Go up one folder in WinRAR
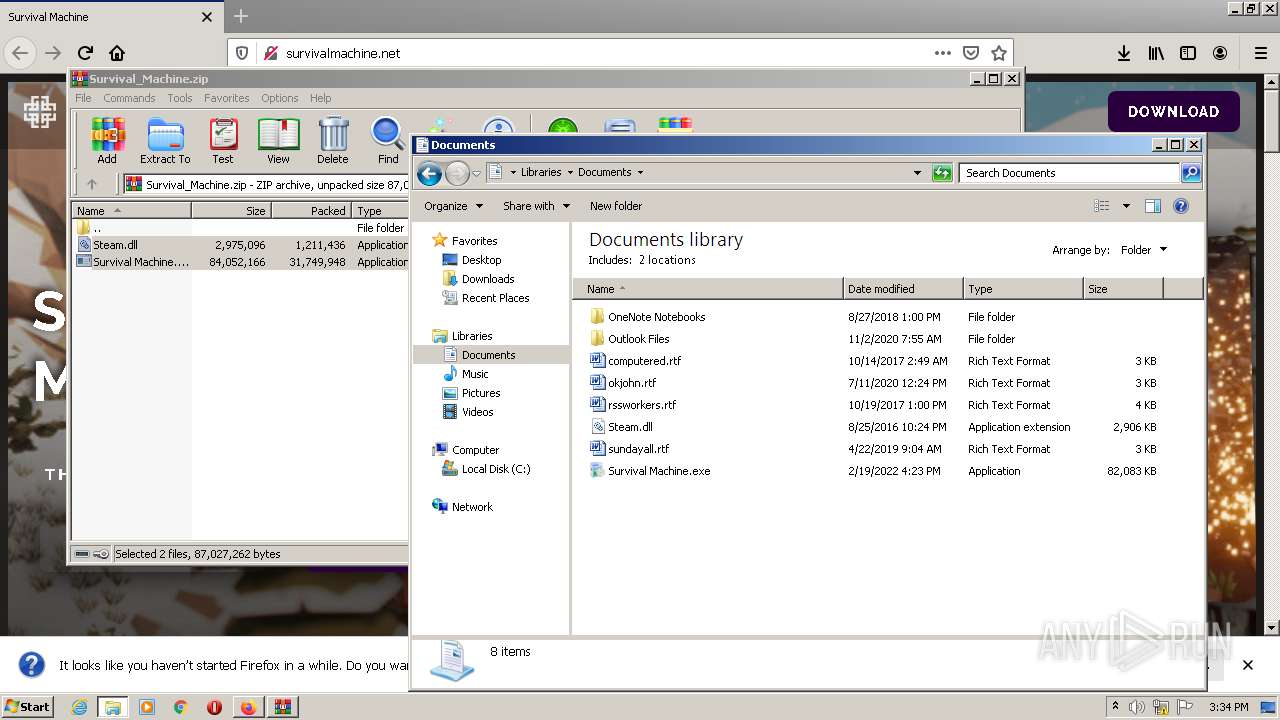The width and height of the screenshot is (1280, 720). point(92,184)
